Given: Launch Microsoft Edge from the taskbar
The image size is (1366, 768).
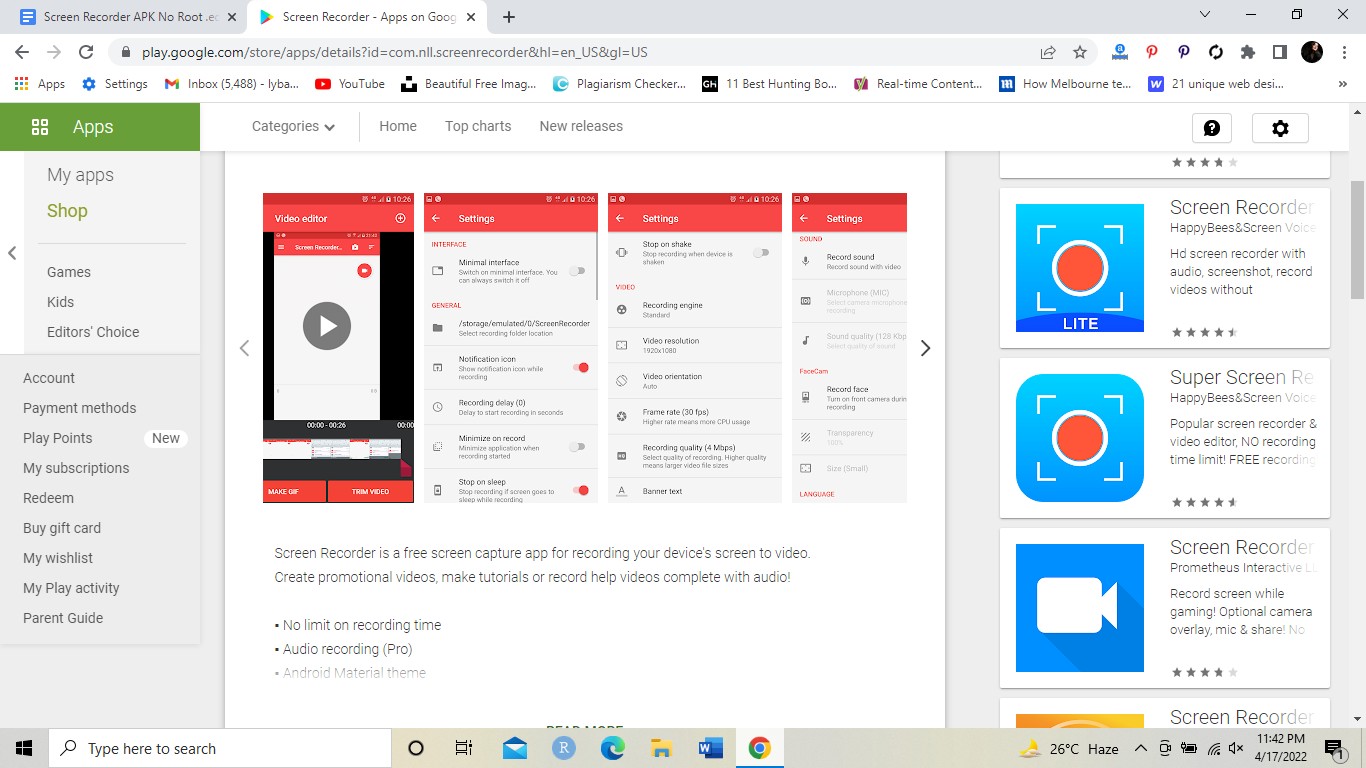Looking at the screenshot, I should point(612,748).
